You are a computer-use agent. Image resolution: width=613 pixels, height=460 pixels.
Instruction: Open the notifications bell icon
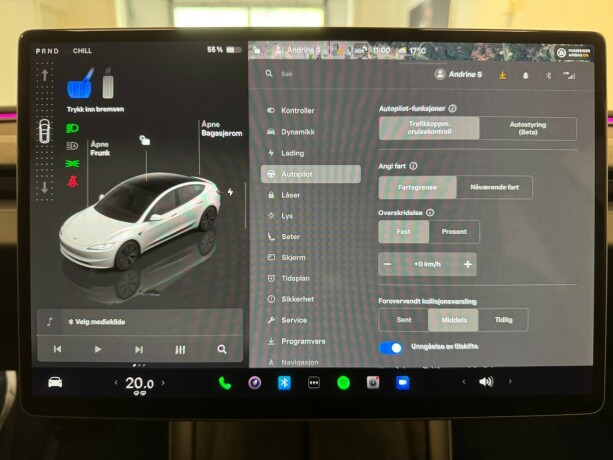tap(525, 75)
